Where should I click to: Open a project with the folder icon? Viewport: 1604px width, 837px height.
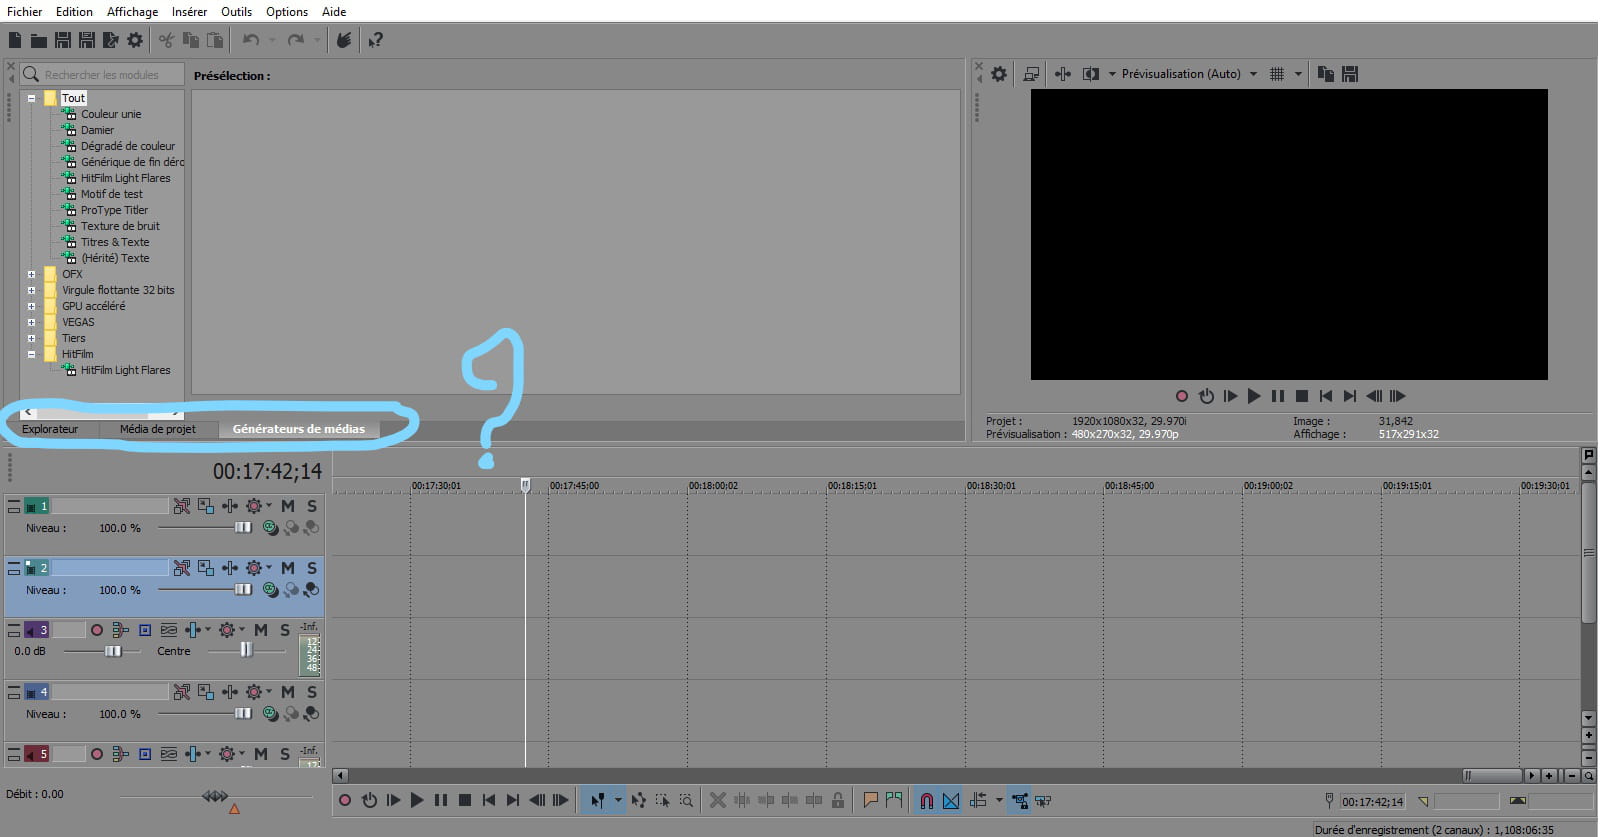tap(38, 40)
